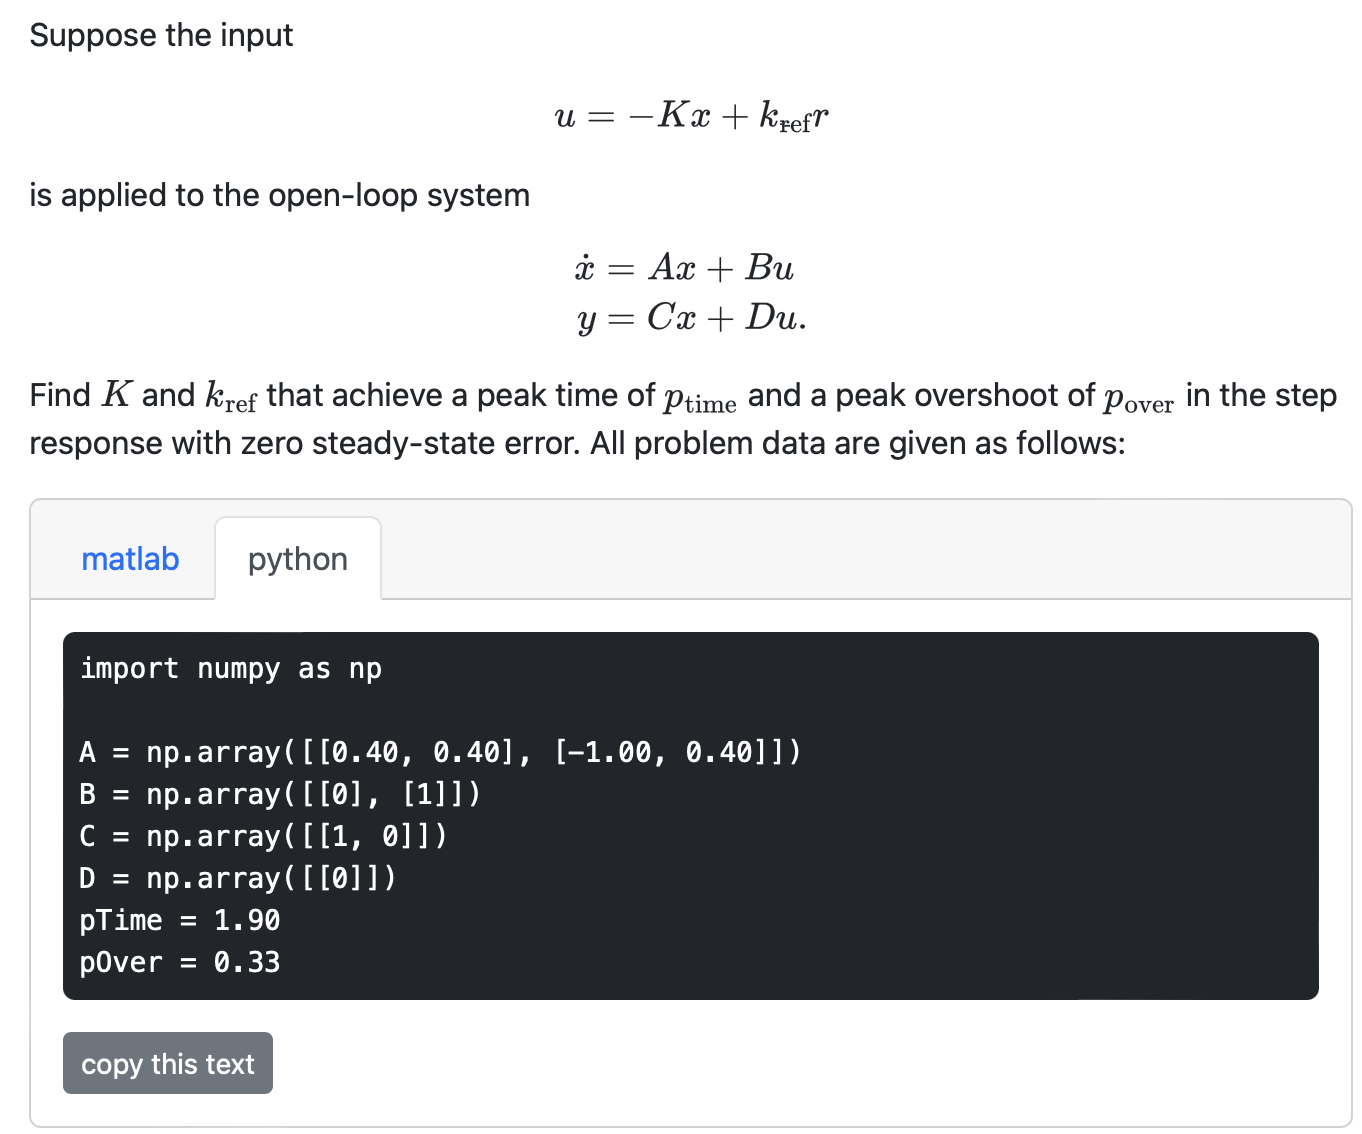
Task: Click the u = -Kx + kref equation
Action: [693, 115]
